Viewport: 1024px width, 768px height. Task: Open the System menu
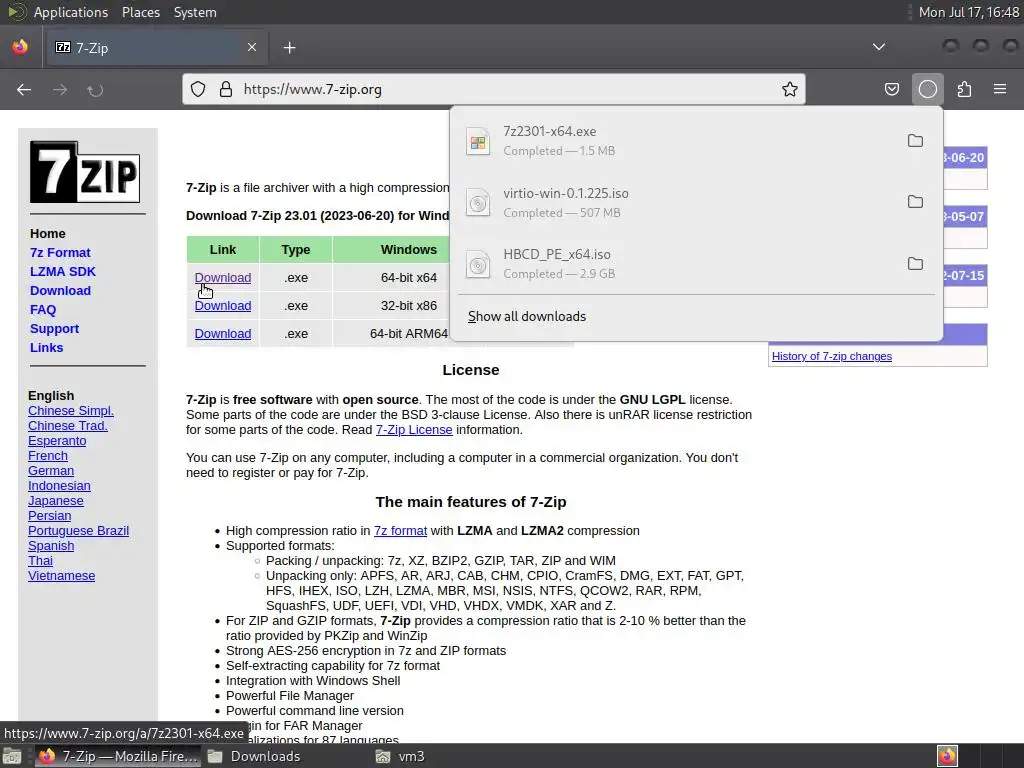coord(195,12)
